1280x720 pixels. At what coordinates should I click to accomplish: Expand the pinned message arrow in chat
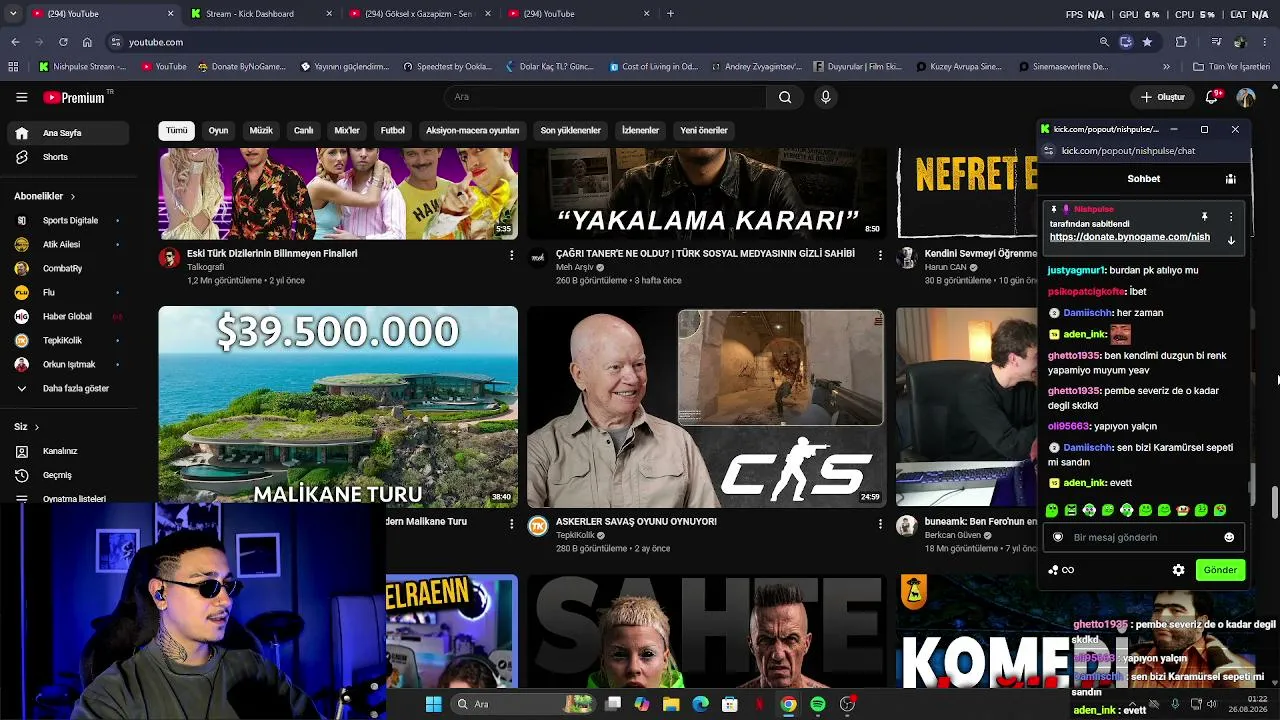tap(1231, 240)
